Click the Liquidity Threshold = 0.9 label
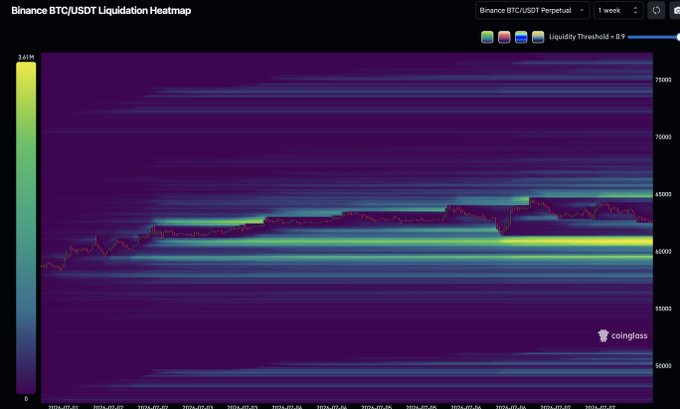This screenshot has width=680, height=409. (x=587, y=37)
